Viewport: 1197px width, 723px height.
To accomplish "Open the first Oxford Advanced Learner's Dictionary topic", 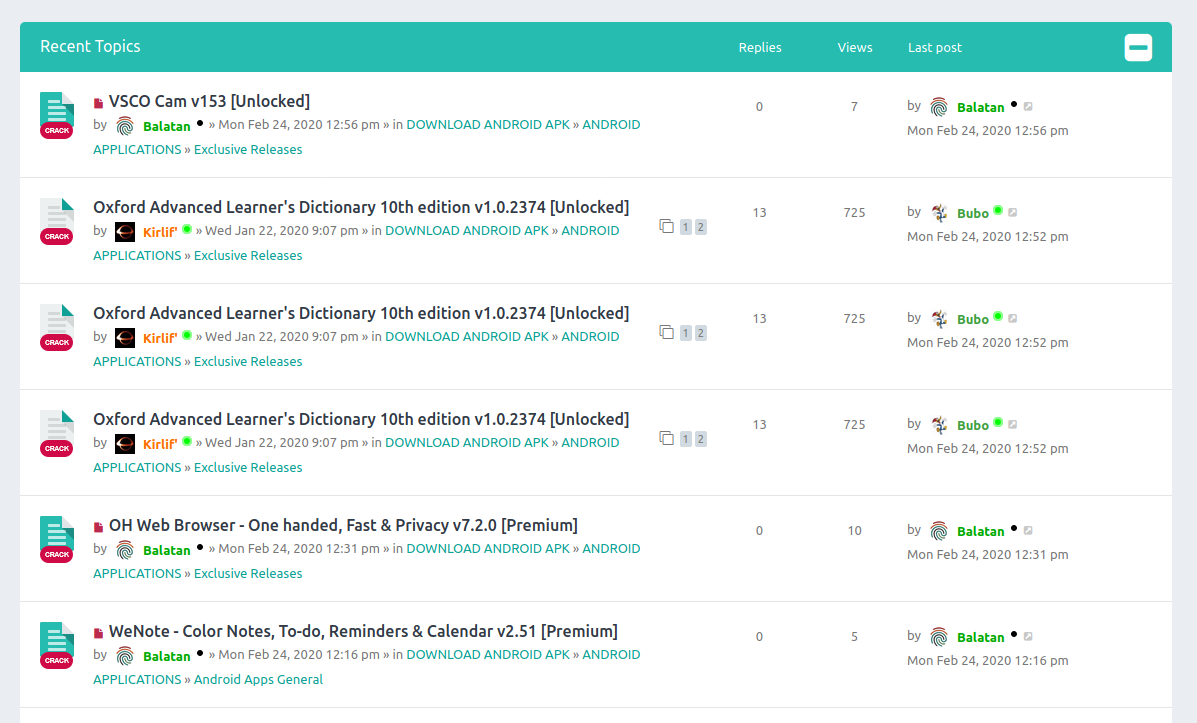I will (x=361, y=208).
